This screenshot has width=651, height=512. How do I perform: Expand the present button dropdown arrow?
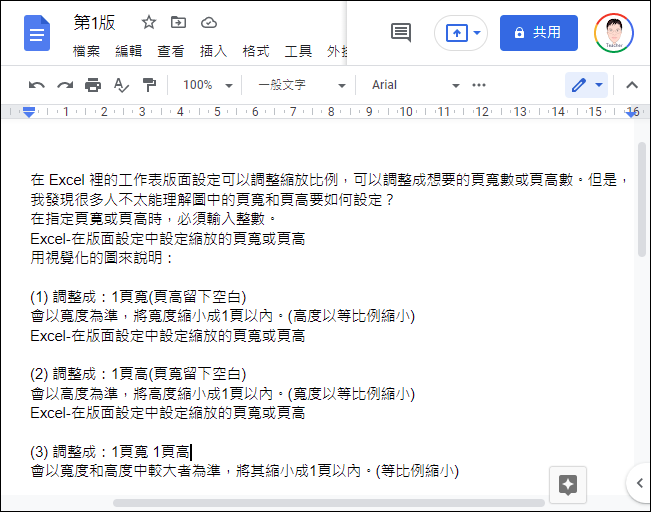pos(477,33)
